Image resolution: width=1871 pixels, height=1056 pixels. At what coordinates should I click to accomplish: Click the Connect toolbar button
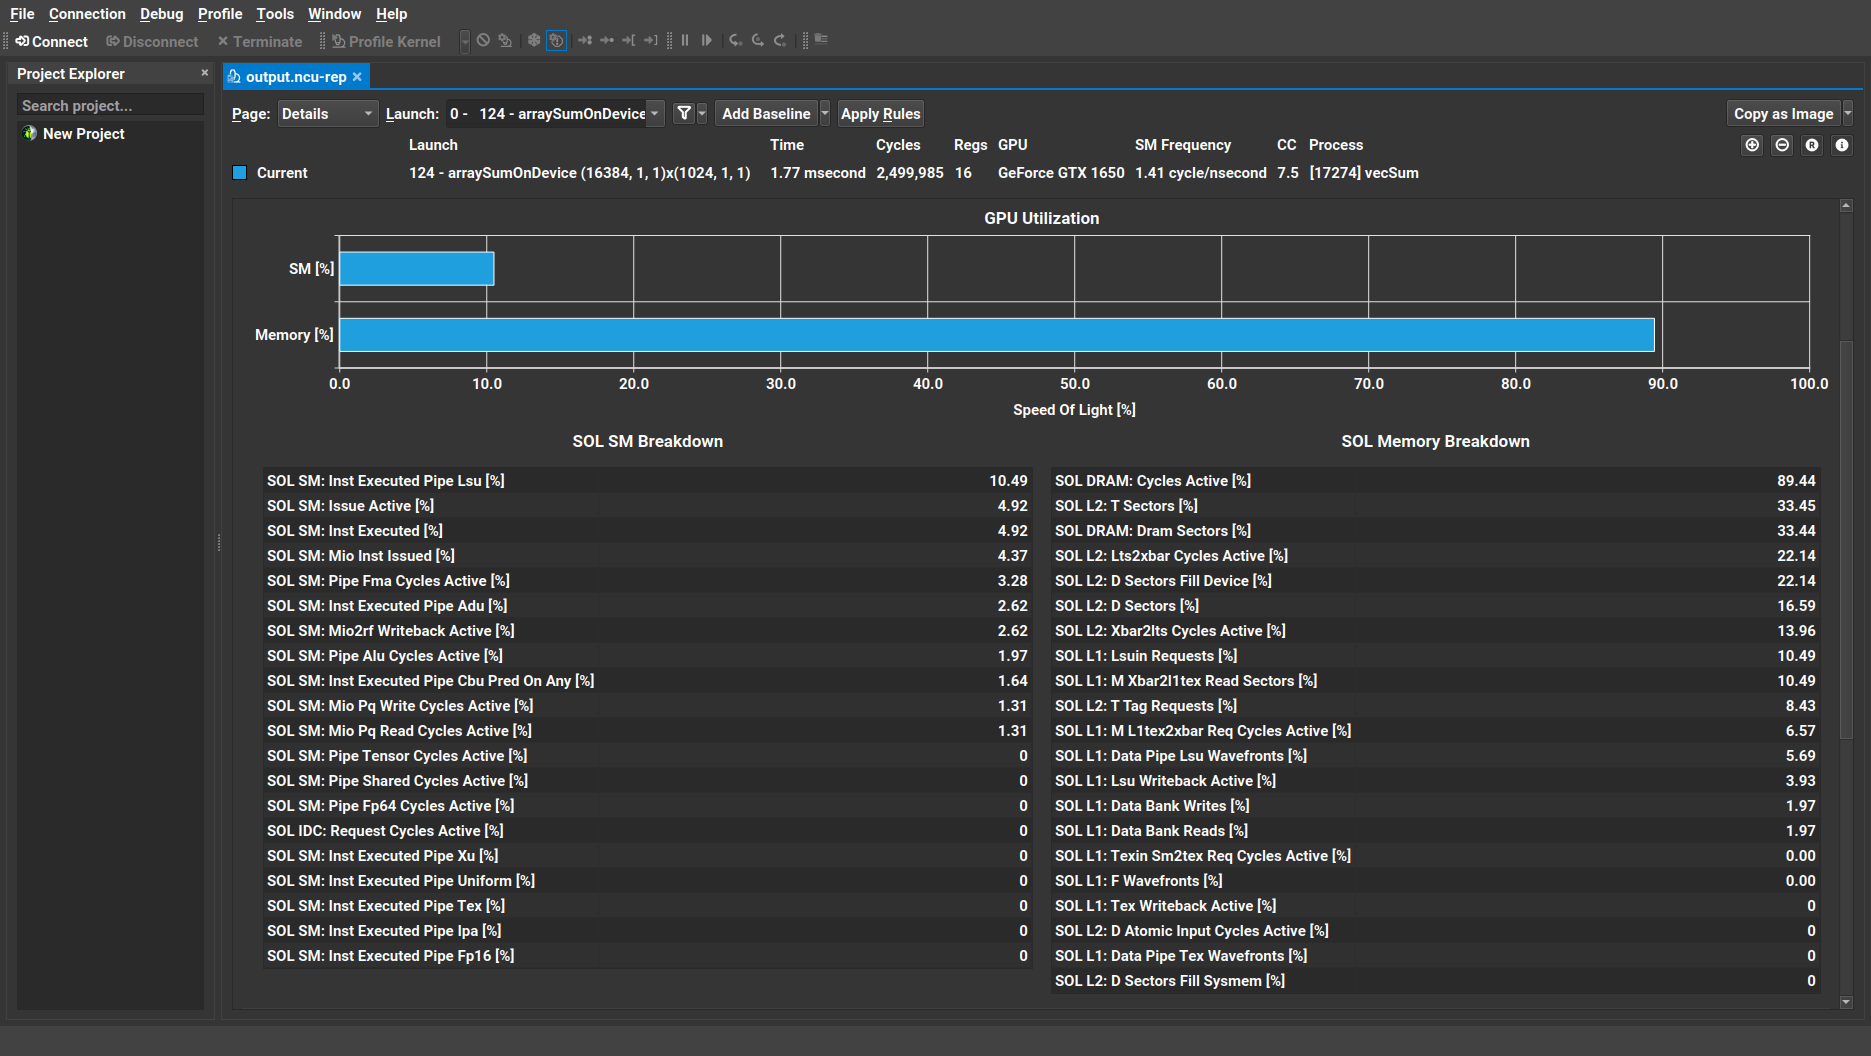(x=52, y=41)
